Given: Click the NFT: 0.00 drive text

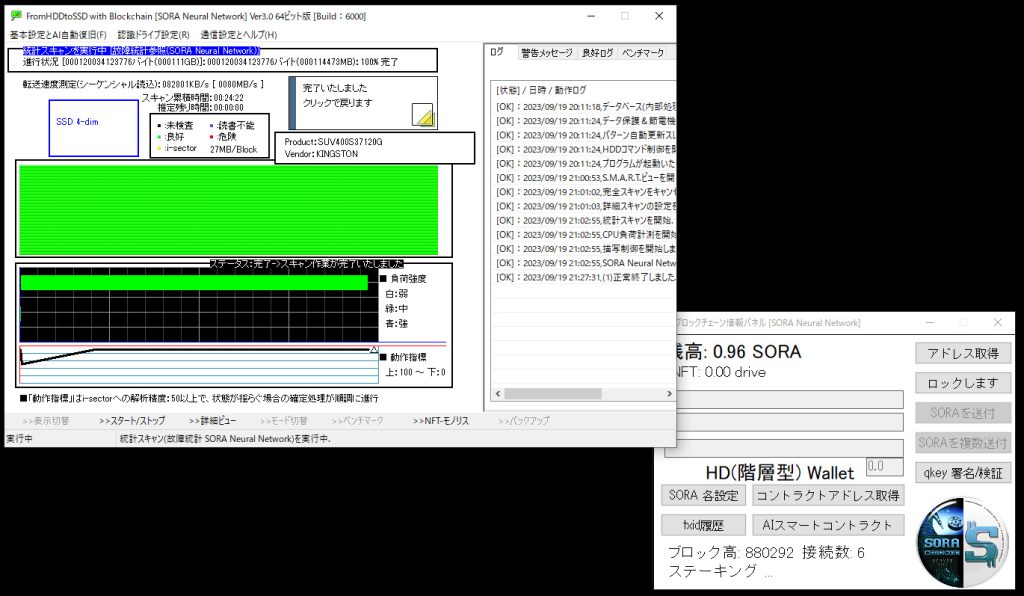Looking at the screenshot, I should [x=721, y=372].
